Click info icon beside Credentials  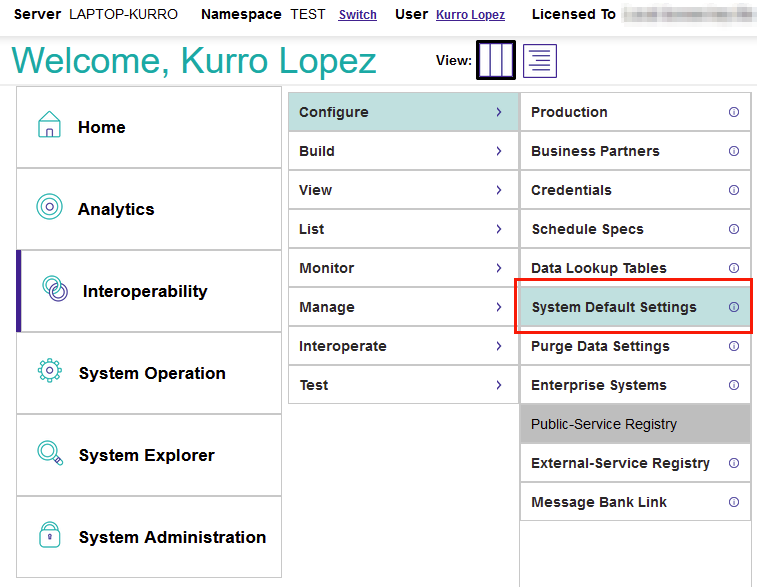tap(734, 190)
